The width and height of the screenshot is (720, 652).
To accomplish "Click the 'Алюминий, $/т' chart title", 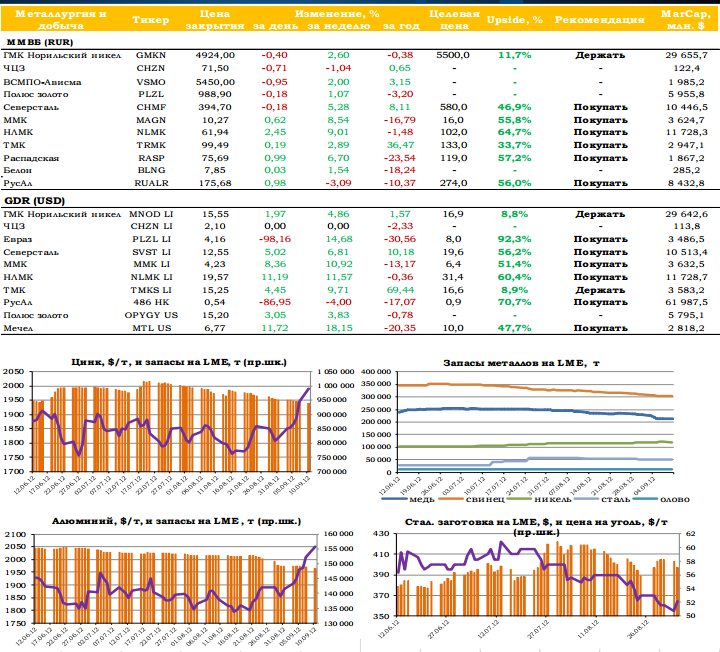I will [x=176, y=522].
